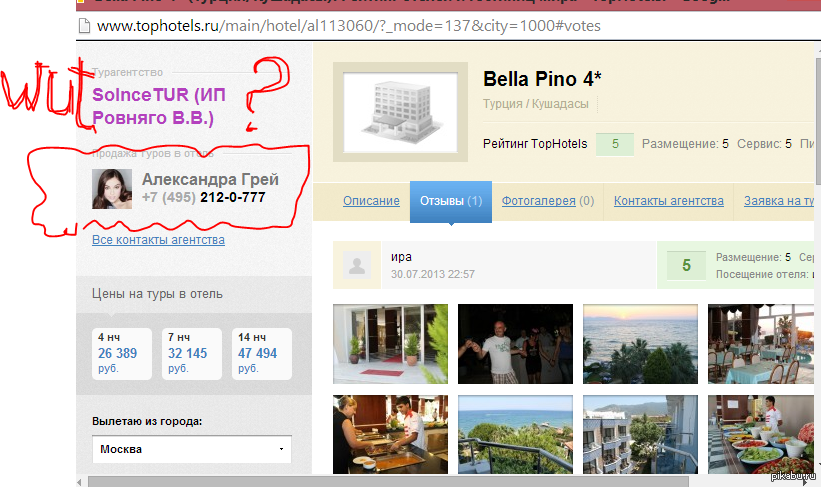
Task: Open the sunset sea photo
Action: [640, 344]
